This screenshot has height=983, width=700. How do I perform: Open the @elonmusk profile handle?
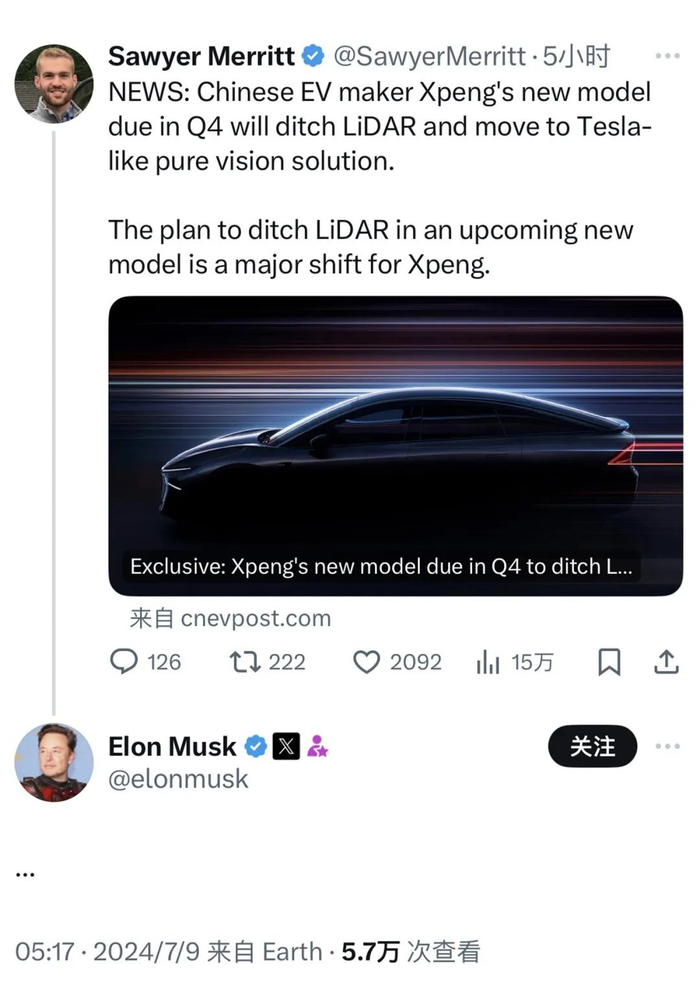click(x=178, y=779)
